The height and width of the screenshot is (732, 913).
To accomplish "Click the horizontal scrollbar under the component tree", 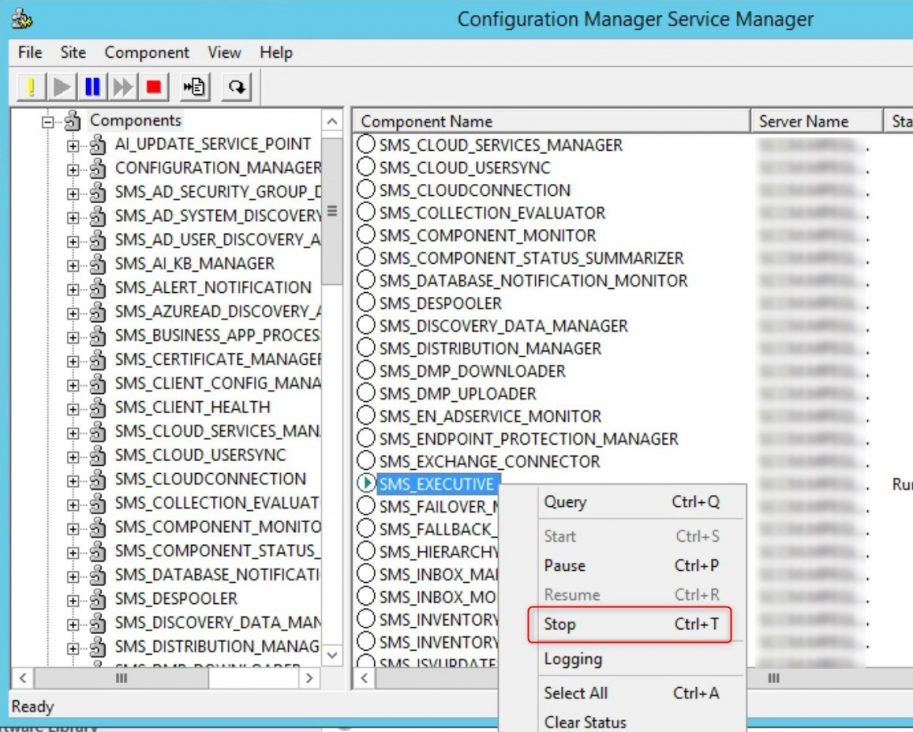I will click(120, 679).
